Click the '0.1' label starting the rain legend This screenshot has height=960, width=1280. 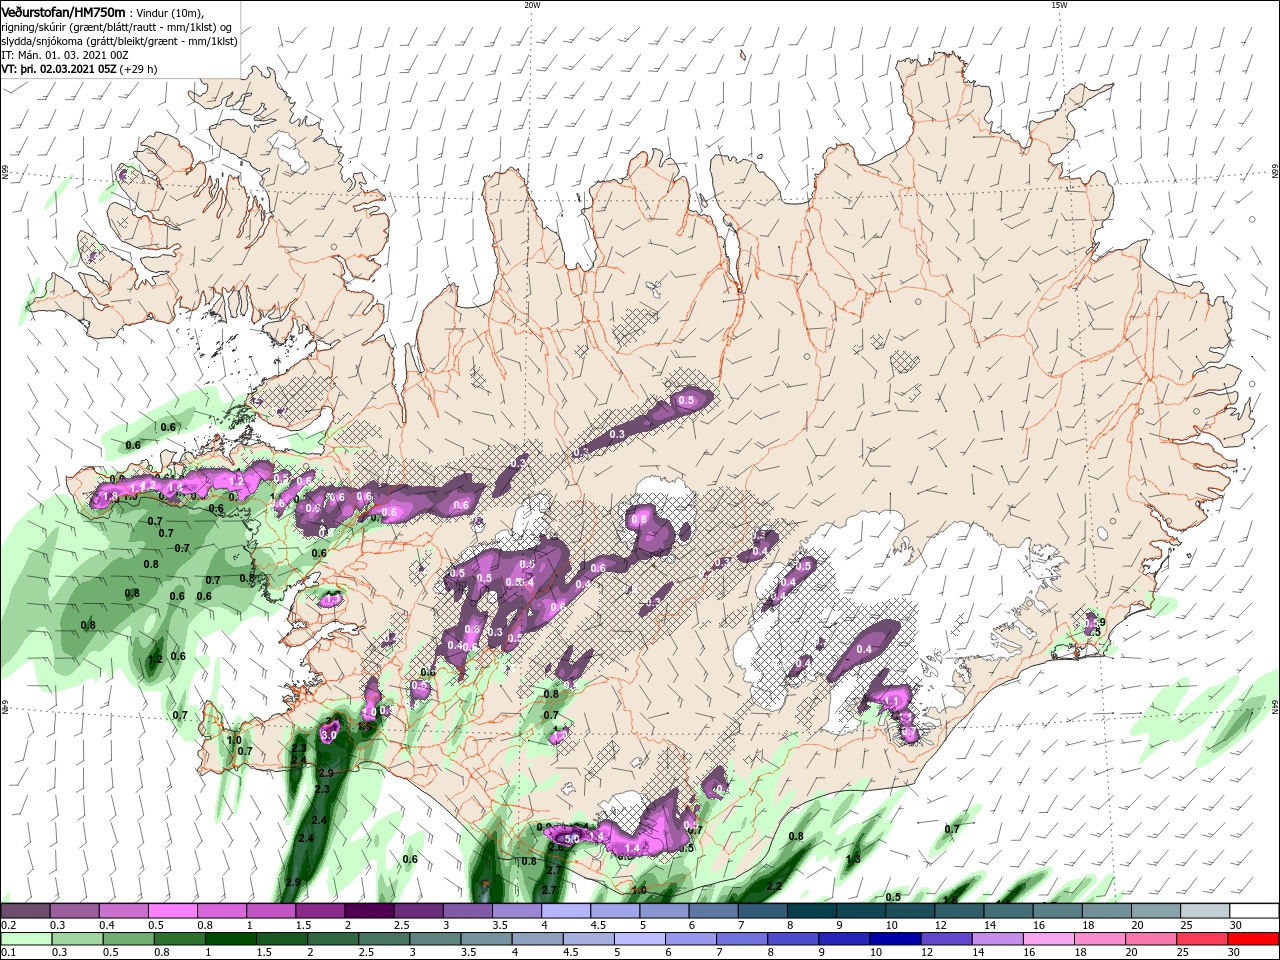pos(8,952)
